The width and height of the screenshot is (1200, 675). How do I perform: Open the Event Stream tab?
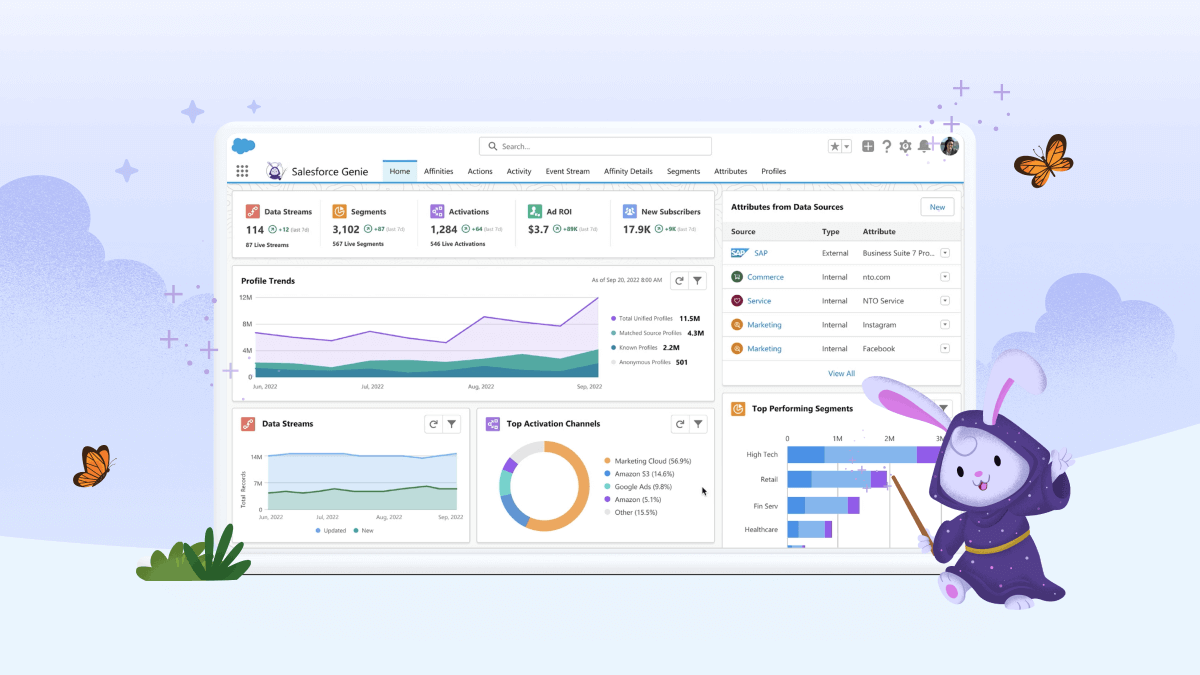click(x=567, y=171)
